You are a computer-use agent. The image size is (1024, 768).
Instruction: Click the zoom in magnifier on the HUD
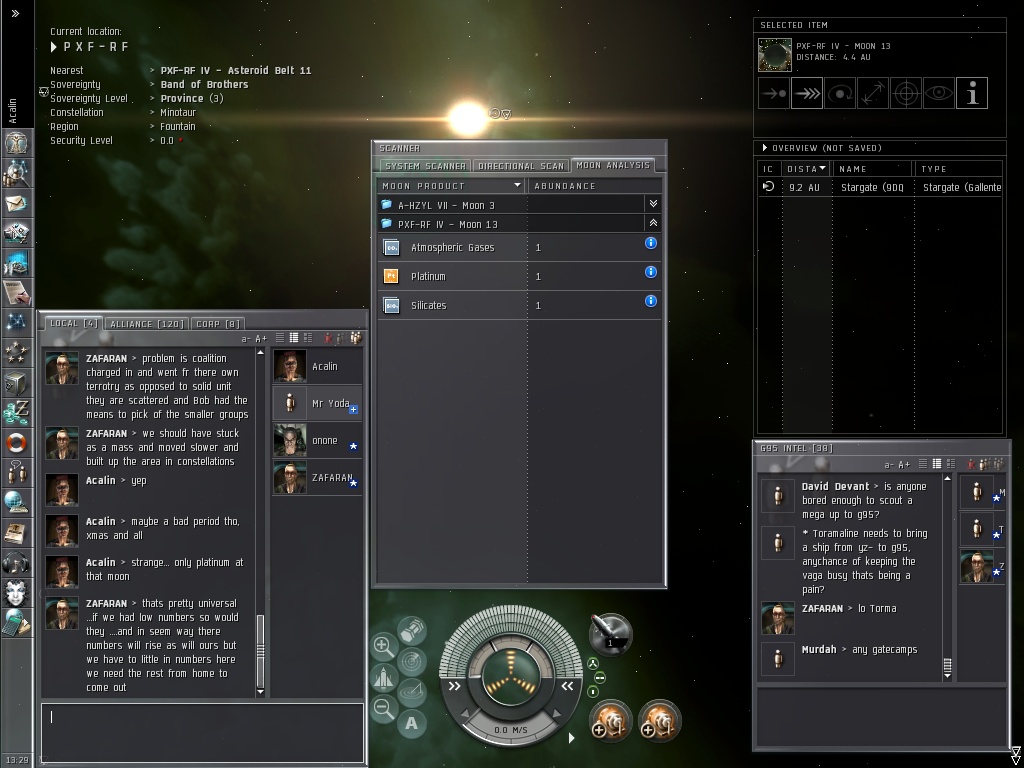(x=383, y=647)
